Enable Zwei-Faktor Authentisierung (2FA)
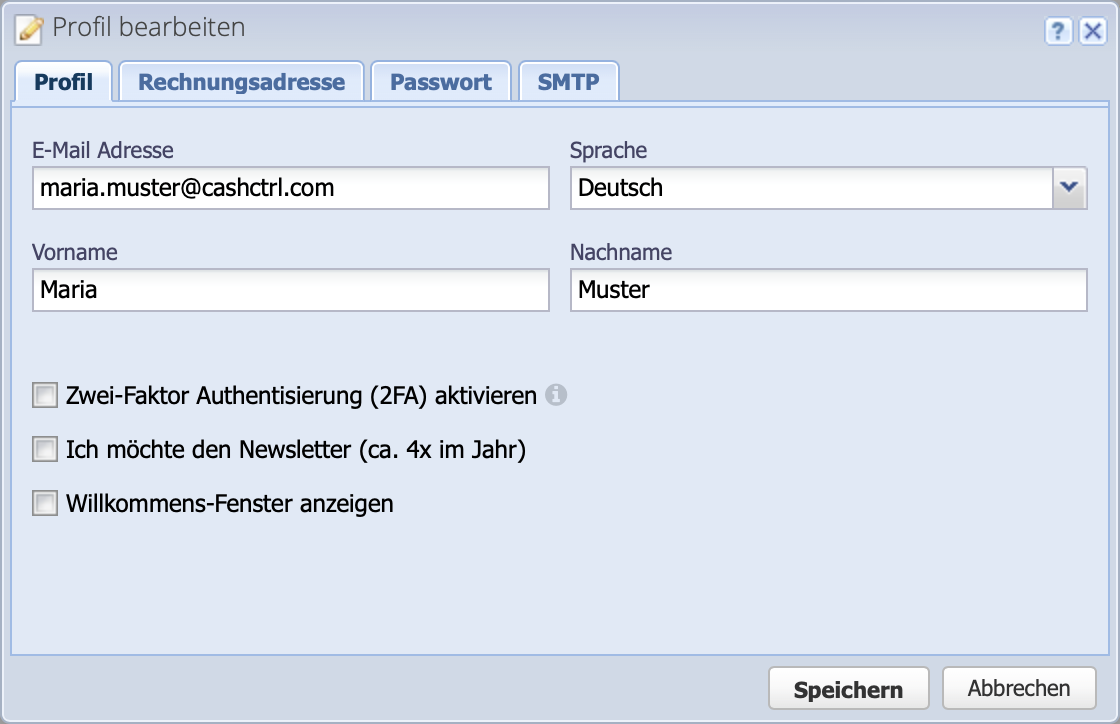1120x724 pixels. (x=43, y=396)
